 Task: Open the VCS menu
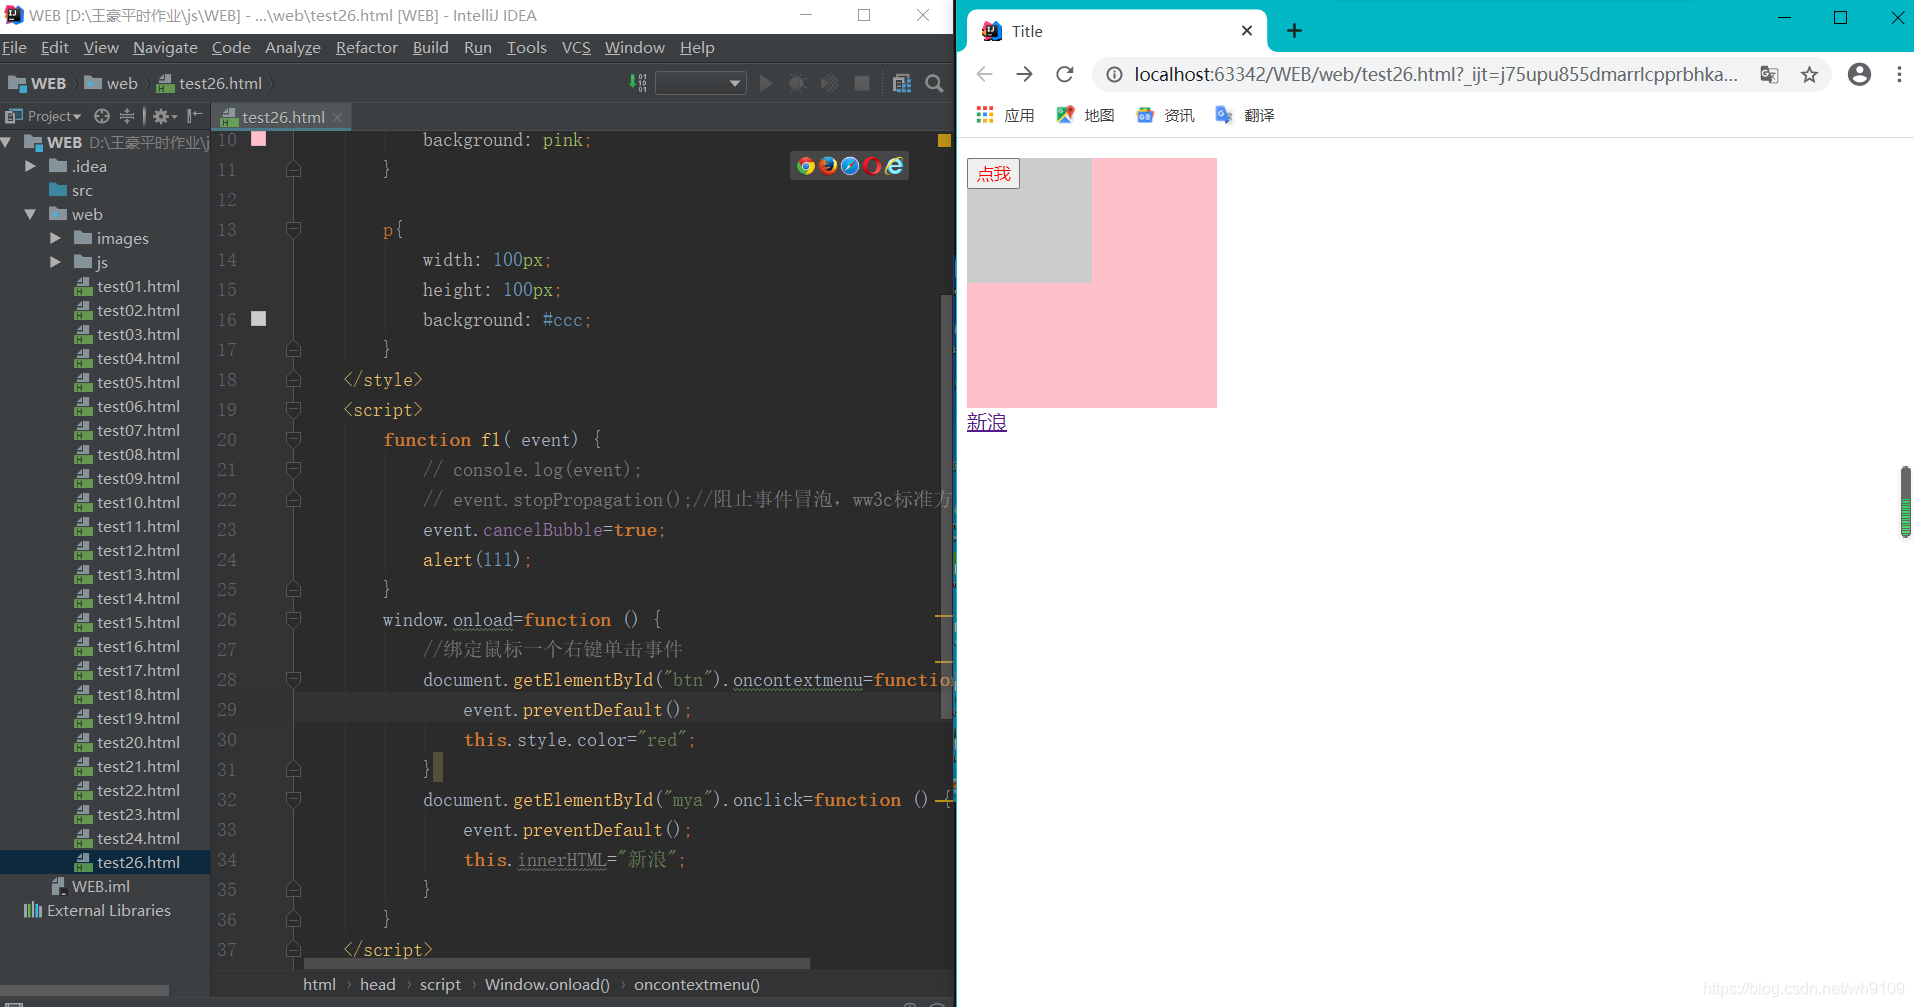(x=576, y=47)
